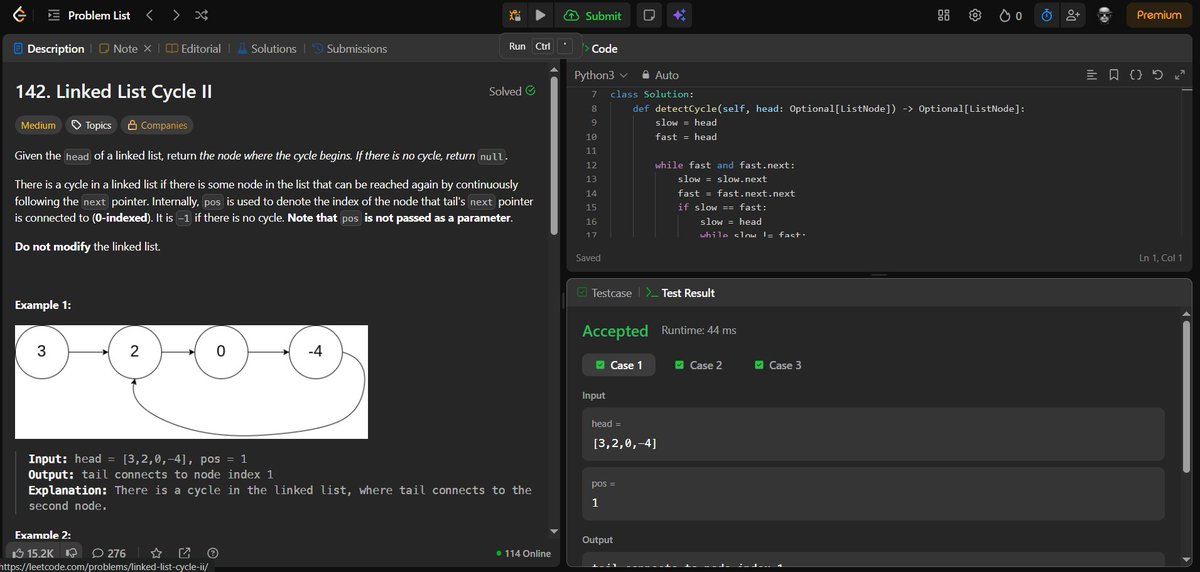This screenshot has height=572, width=1200.
Task: Click the head input value field
Action: click(x=873, y=434)
